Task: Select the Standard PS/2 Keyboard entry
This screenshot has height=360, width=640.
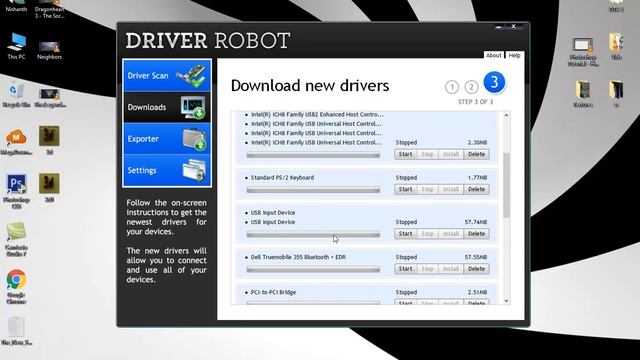Action: pyautogui.click(x=282, y=178)
